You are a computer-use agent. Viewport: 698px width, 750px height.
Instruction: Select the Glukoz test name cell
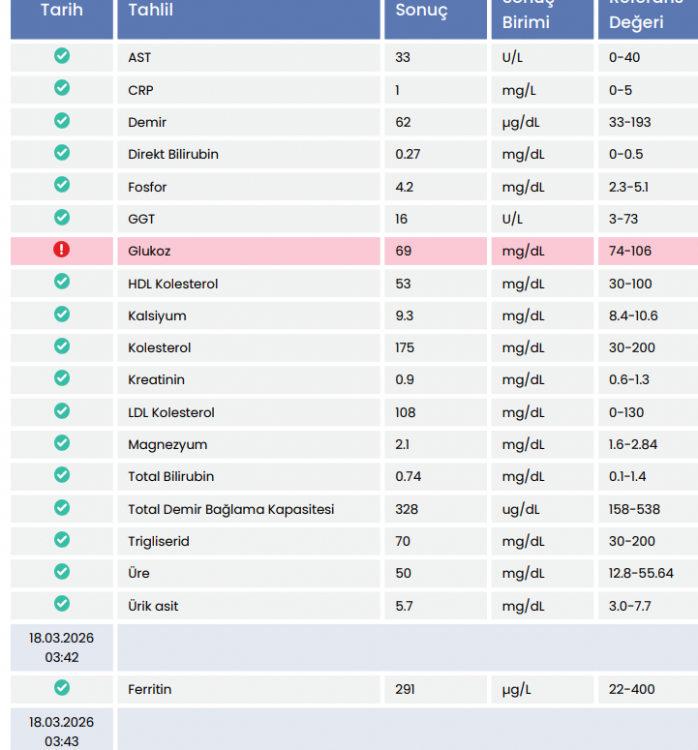[x=150, y=251]
